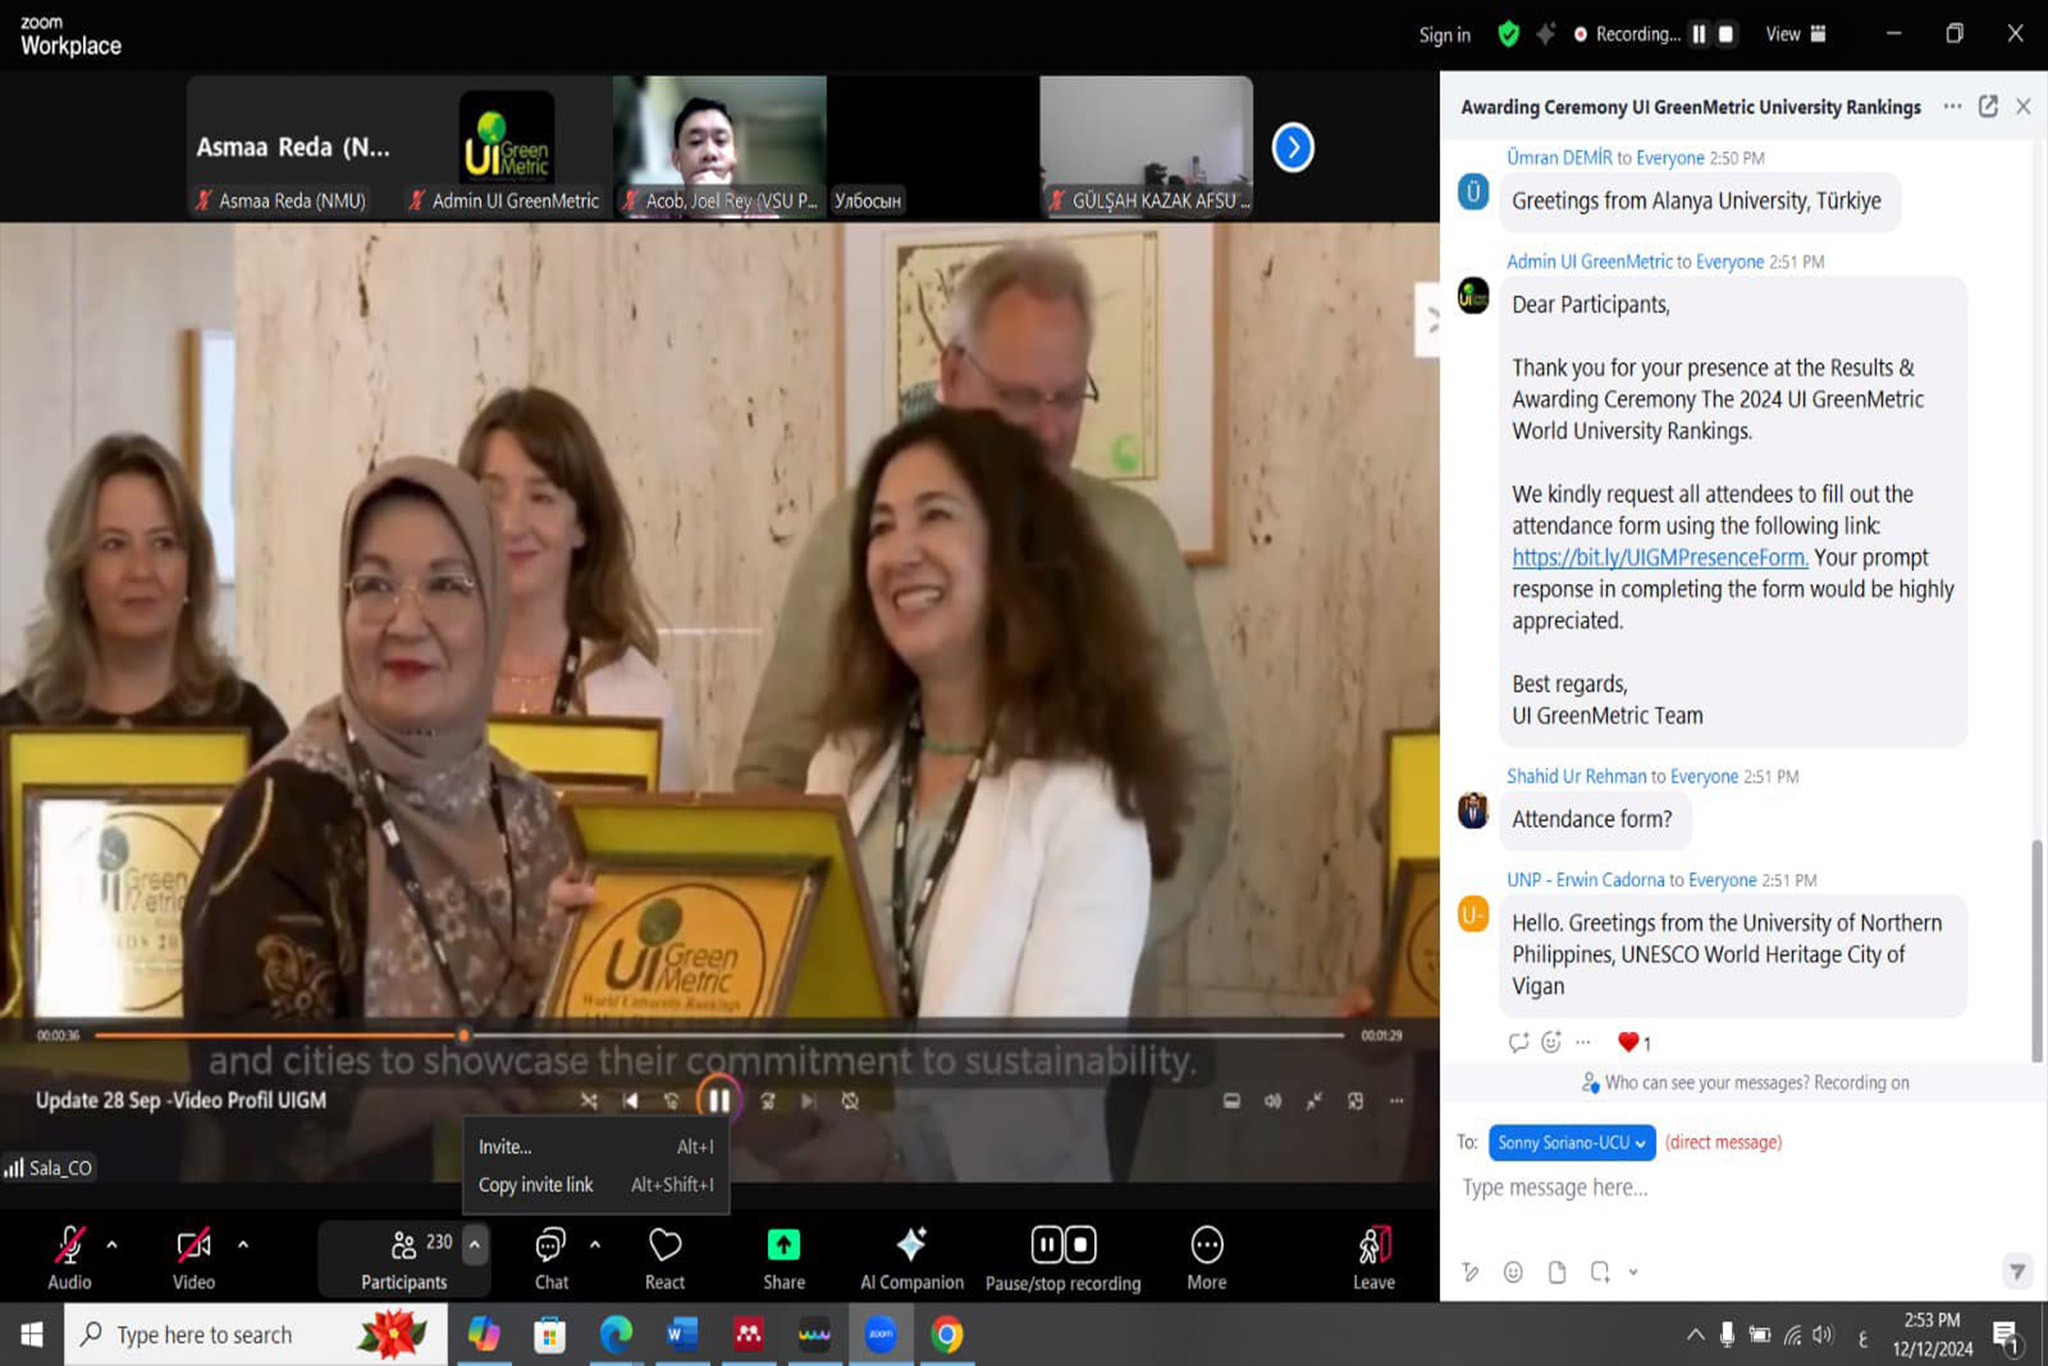Image resolution: width=2048 pixels, height=1366 pixels.
Task: Pause recording from the bottom toolbar
Action: coord(1046,1245)
